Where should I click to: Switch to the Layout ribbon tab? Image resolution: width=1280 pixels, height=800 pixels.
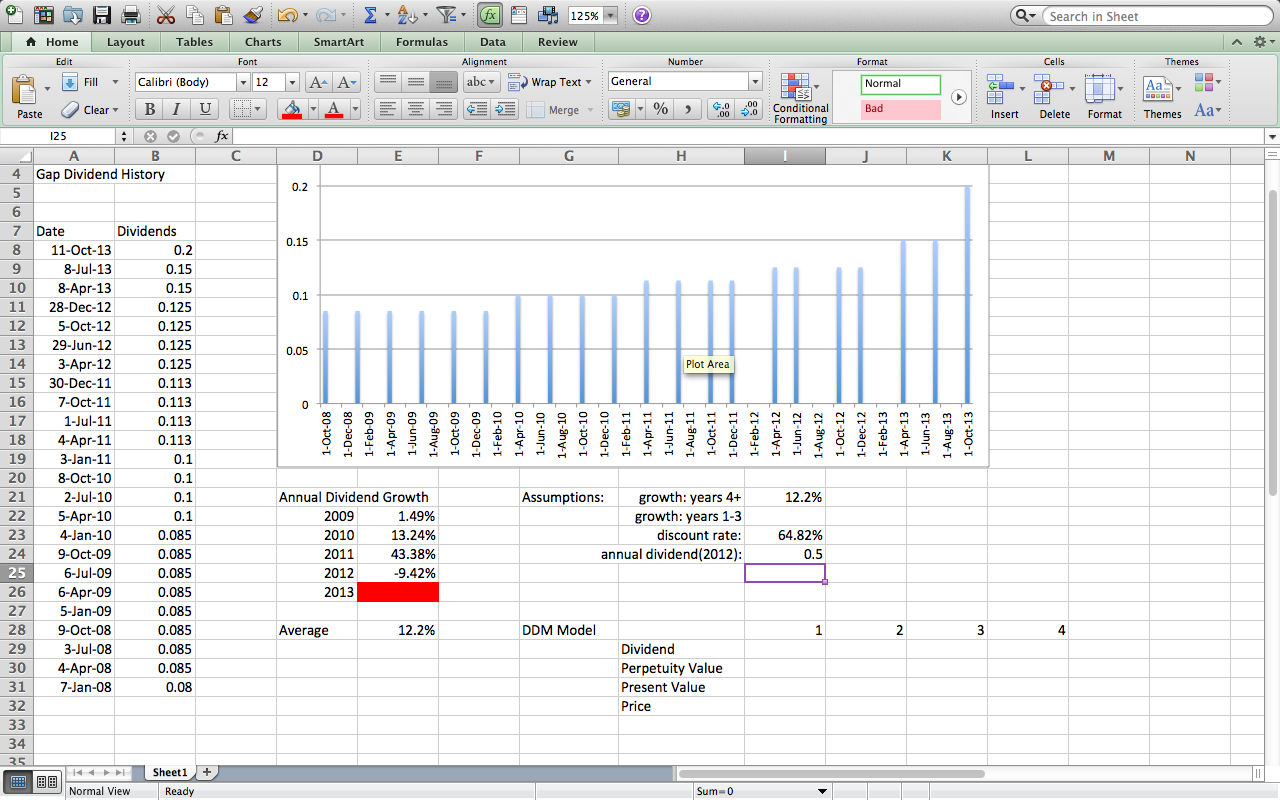click(126, 42)
